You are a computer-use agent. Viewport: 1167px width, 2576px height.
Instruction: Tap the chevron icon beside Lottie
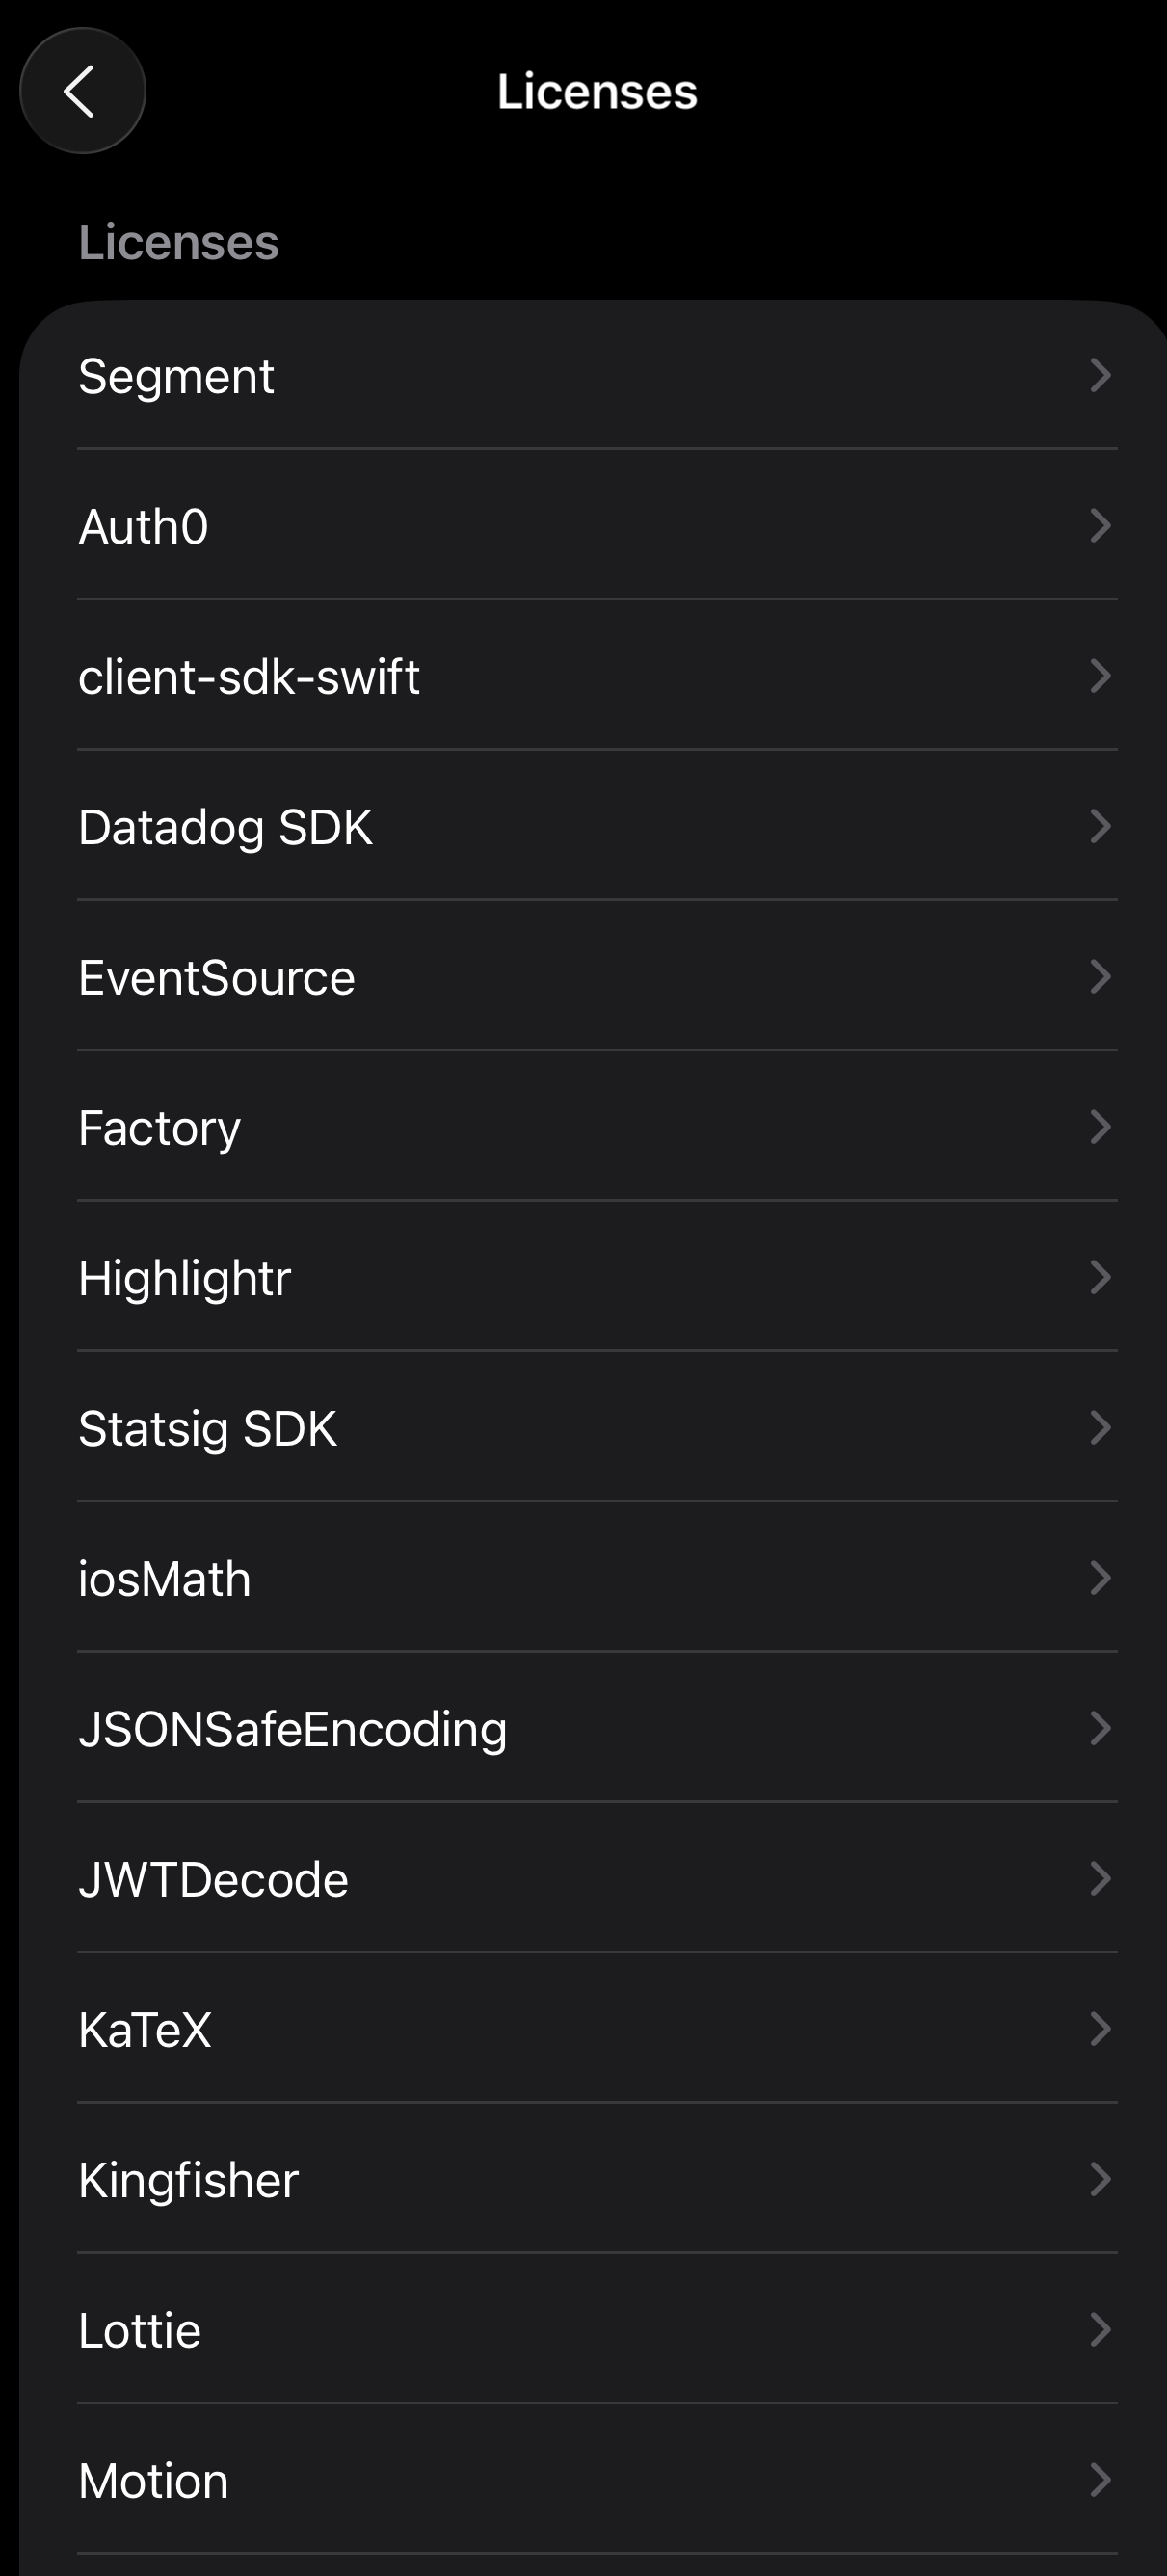coord(1099,2329)
